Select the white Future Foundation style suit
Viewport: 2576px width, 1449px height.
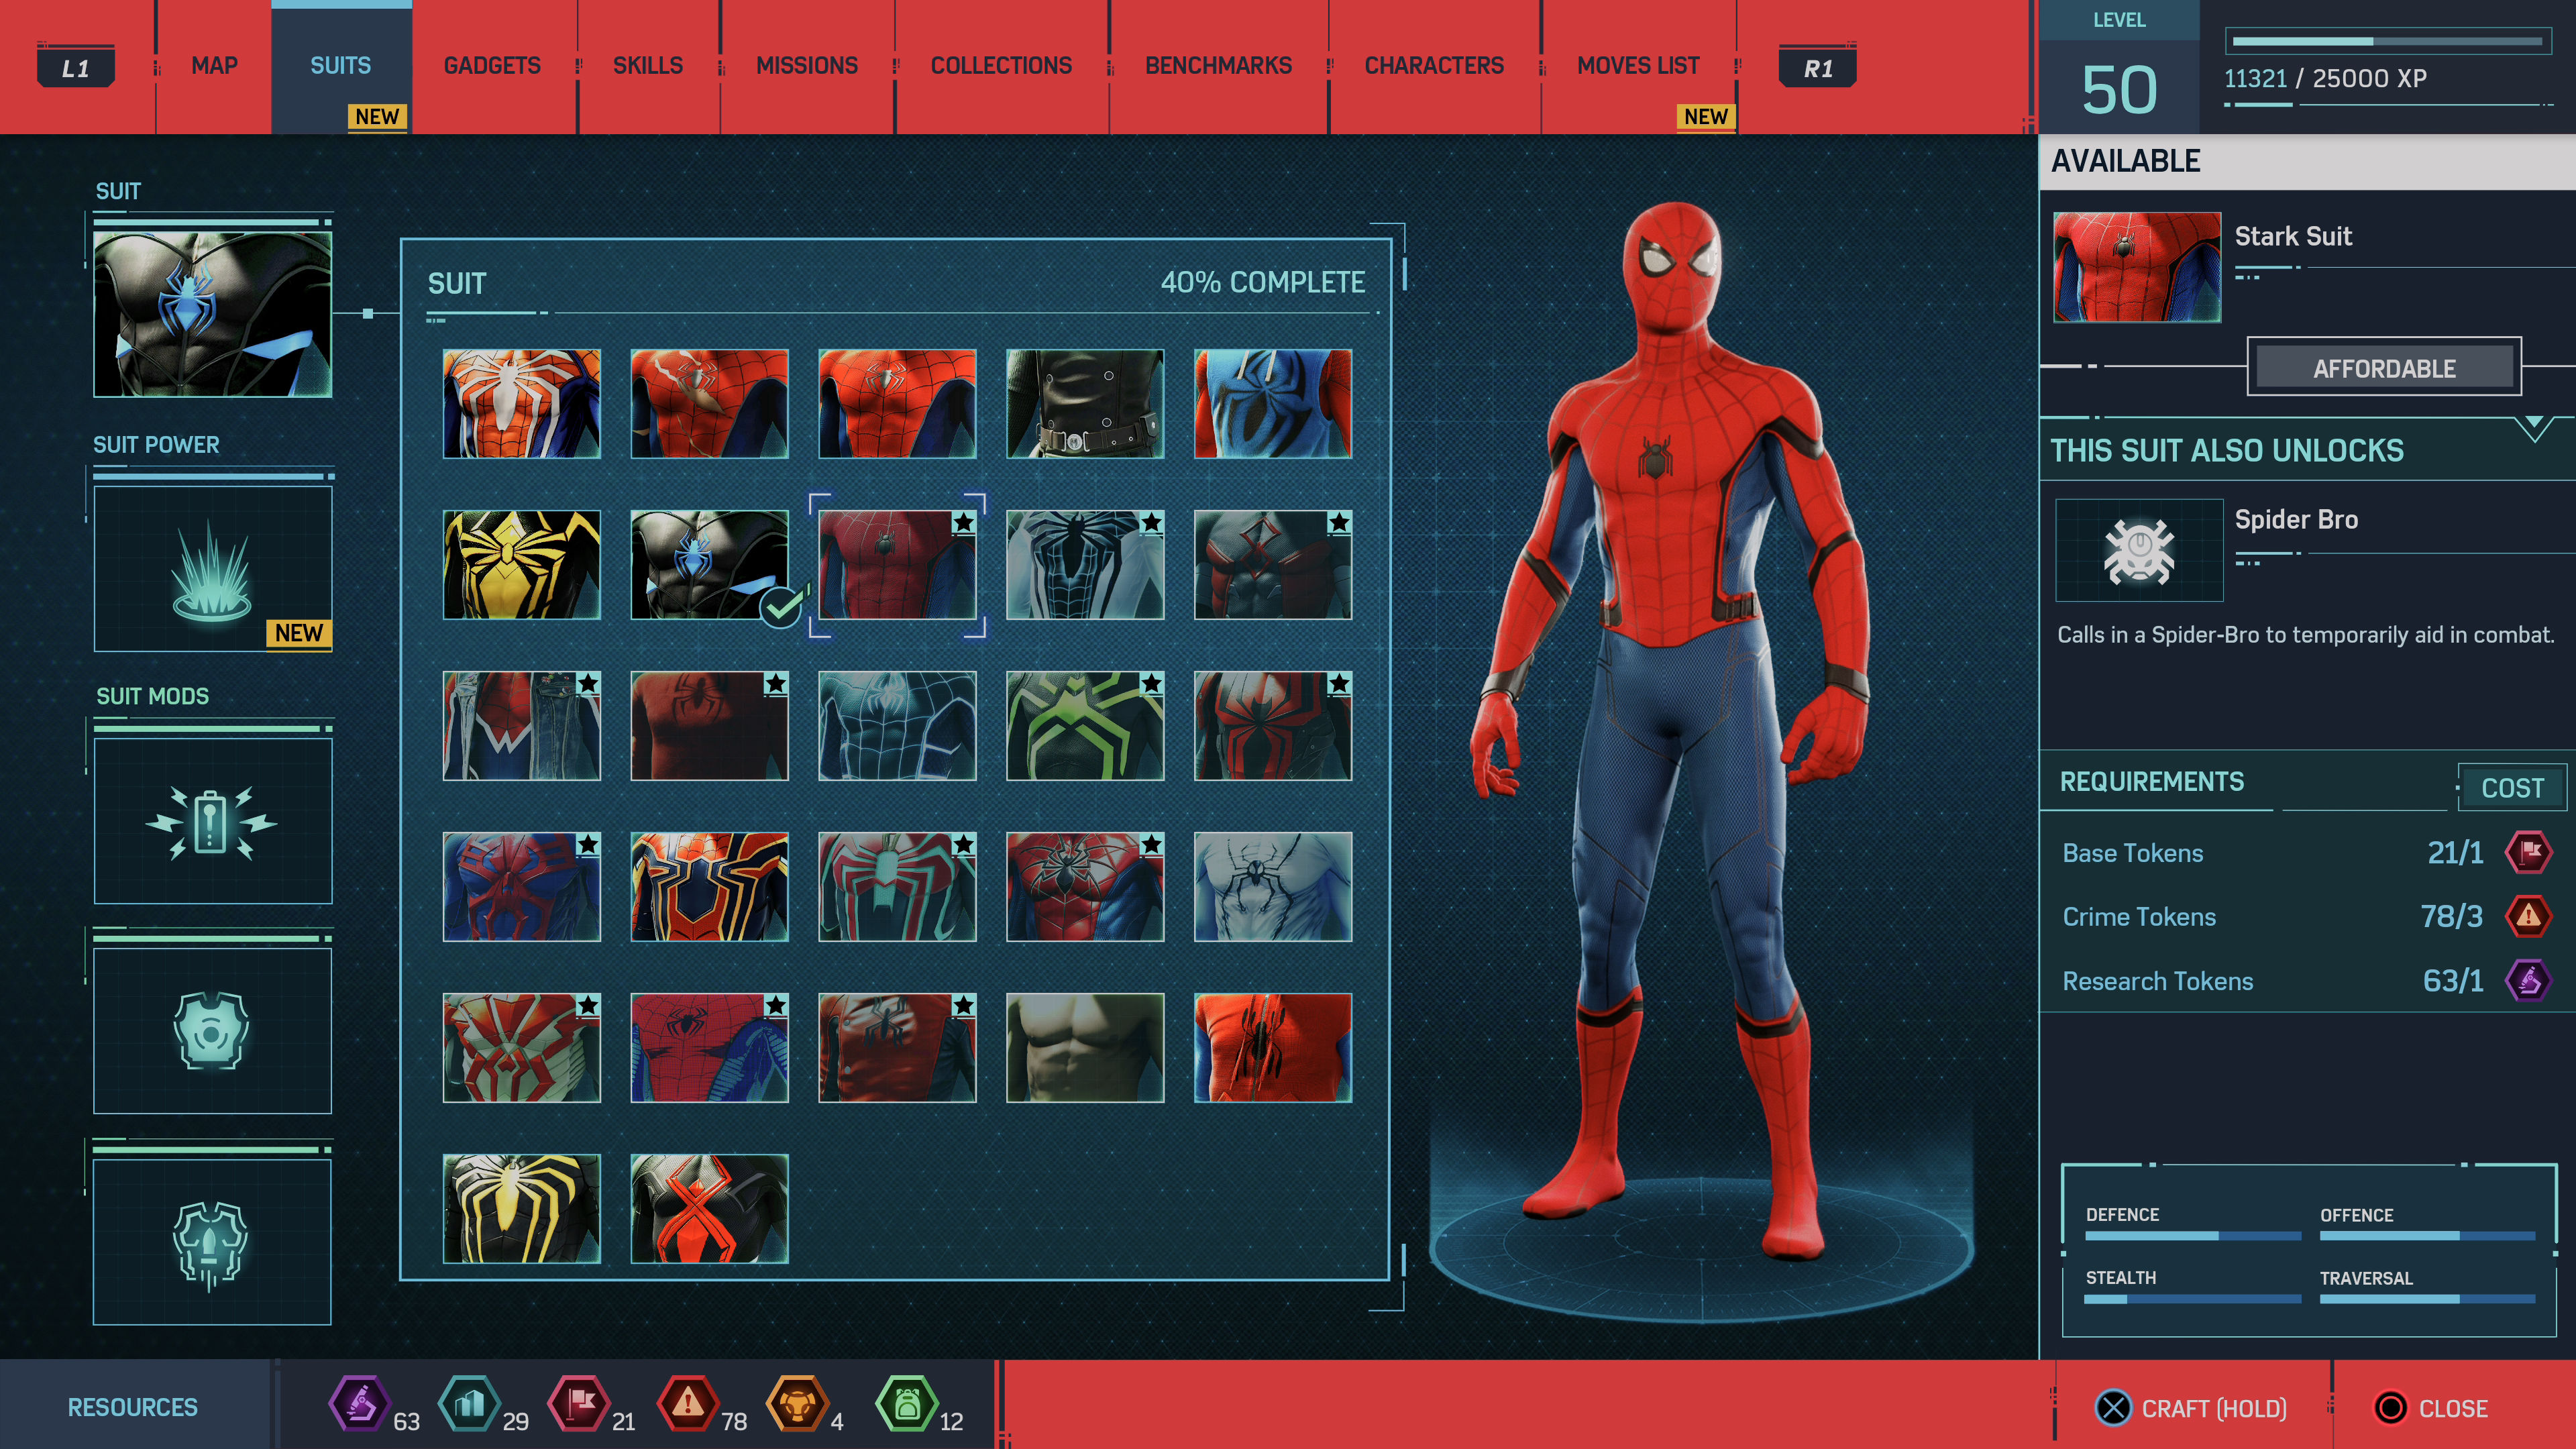[1273, 887]
